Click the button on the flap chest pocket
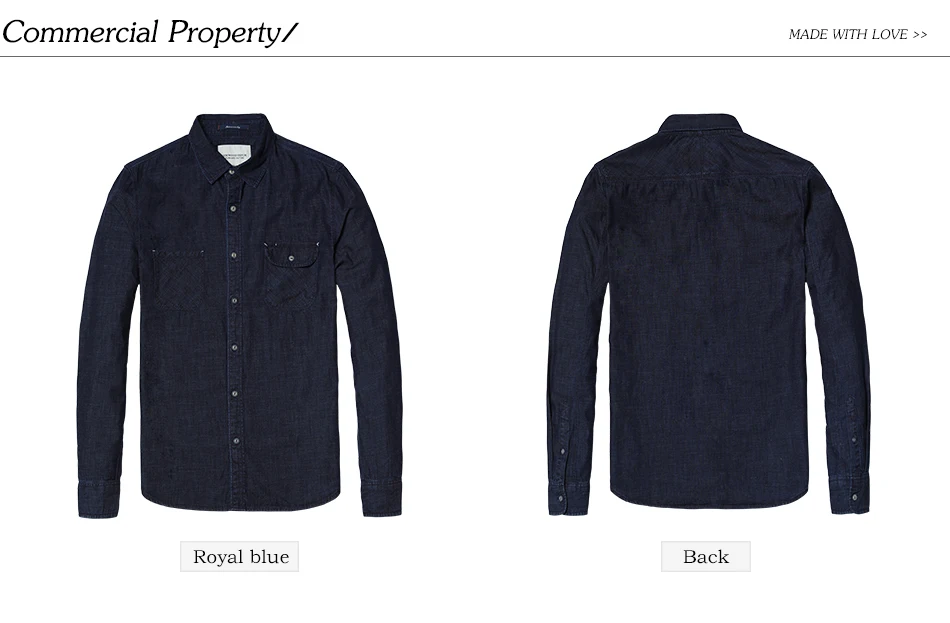The width and height of the screenshot is (950, 623). pos(291,258)
